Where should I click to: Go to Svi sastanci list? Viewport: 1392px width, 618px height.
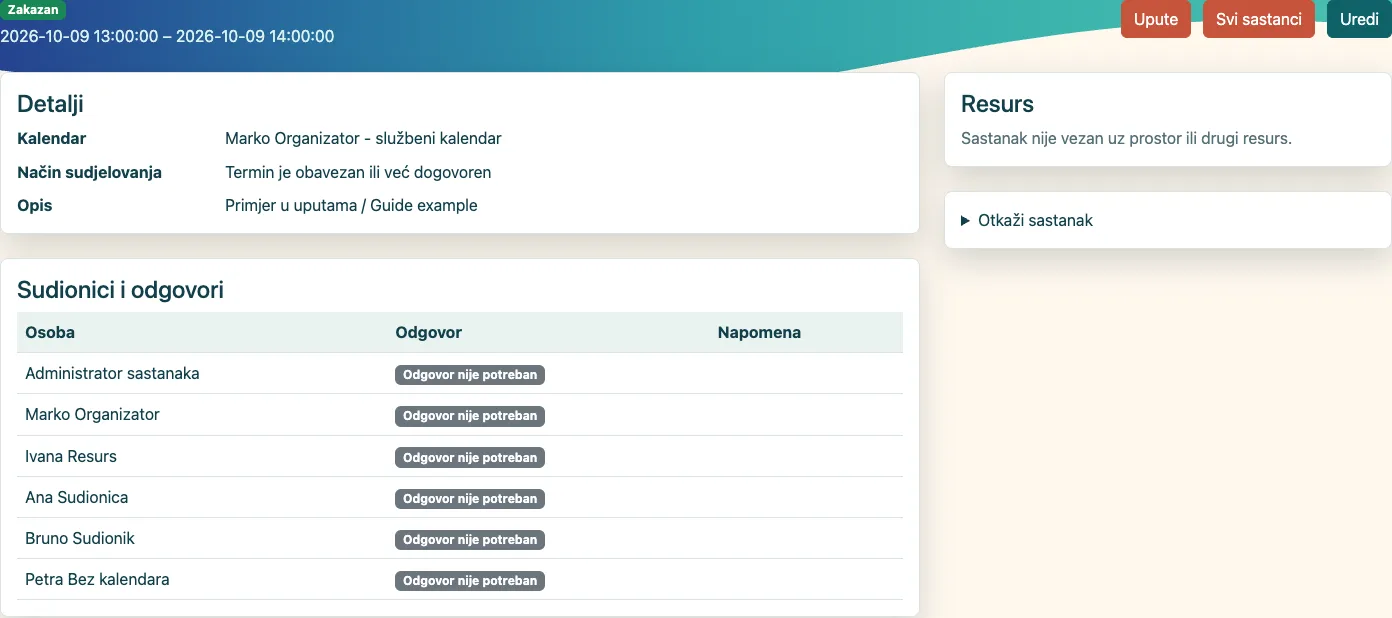pos(1258,19)
